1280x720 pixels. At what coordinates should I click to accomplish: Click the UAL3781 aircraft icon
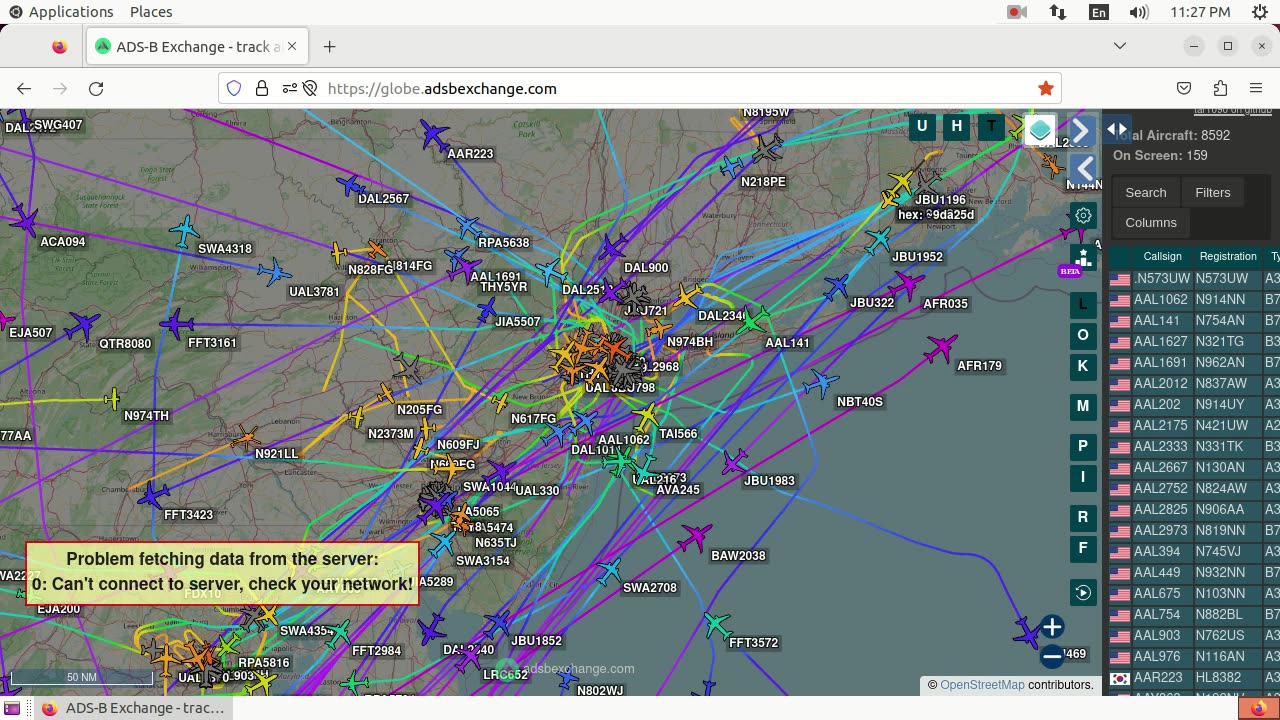click(273, 272)
